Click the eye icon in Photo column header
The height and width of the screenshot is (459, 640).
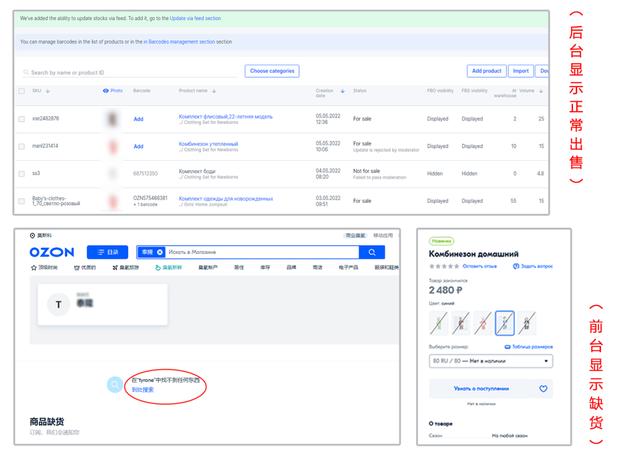pos(106,91)
